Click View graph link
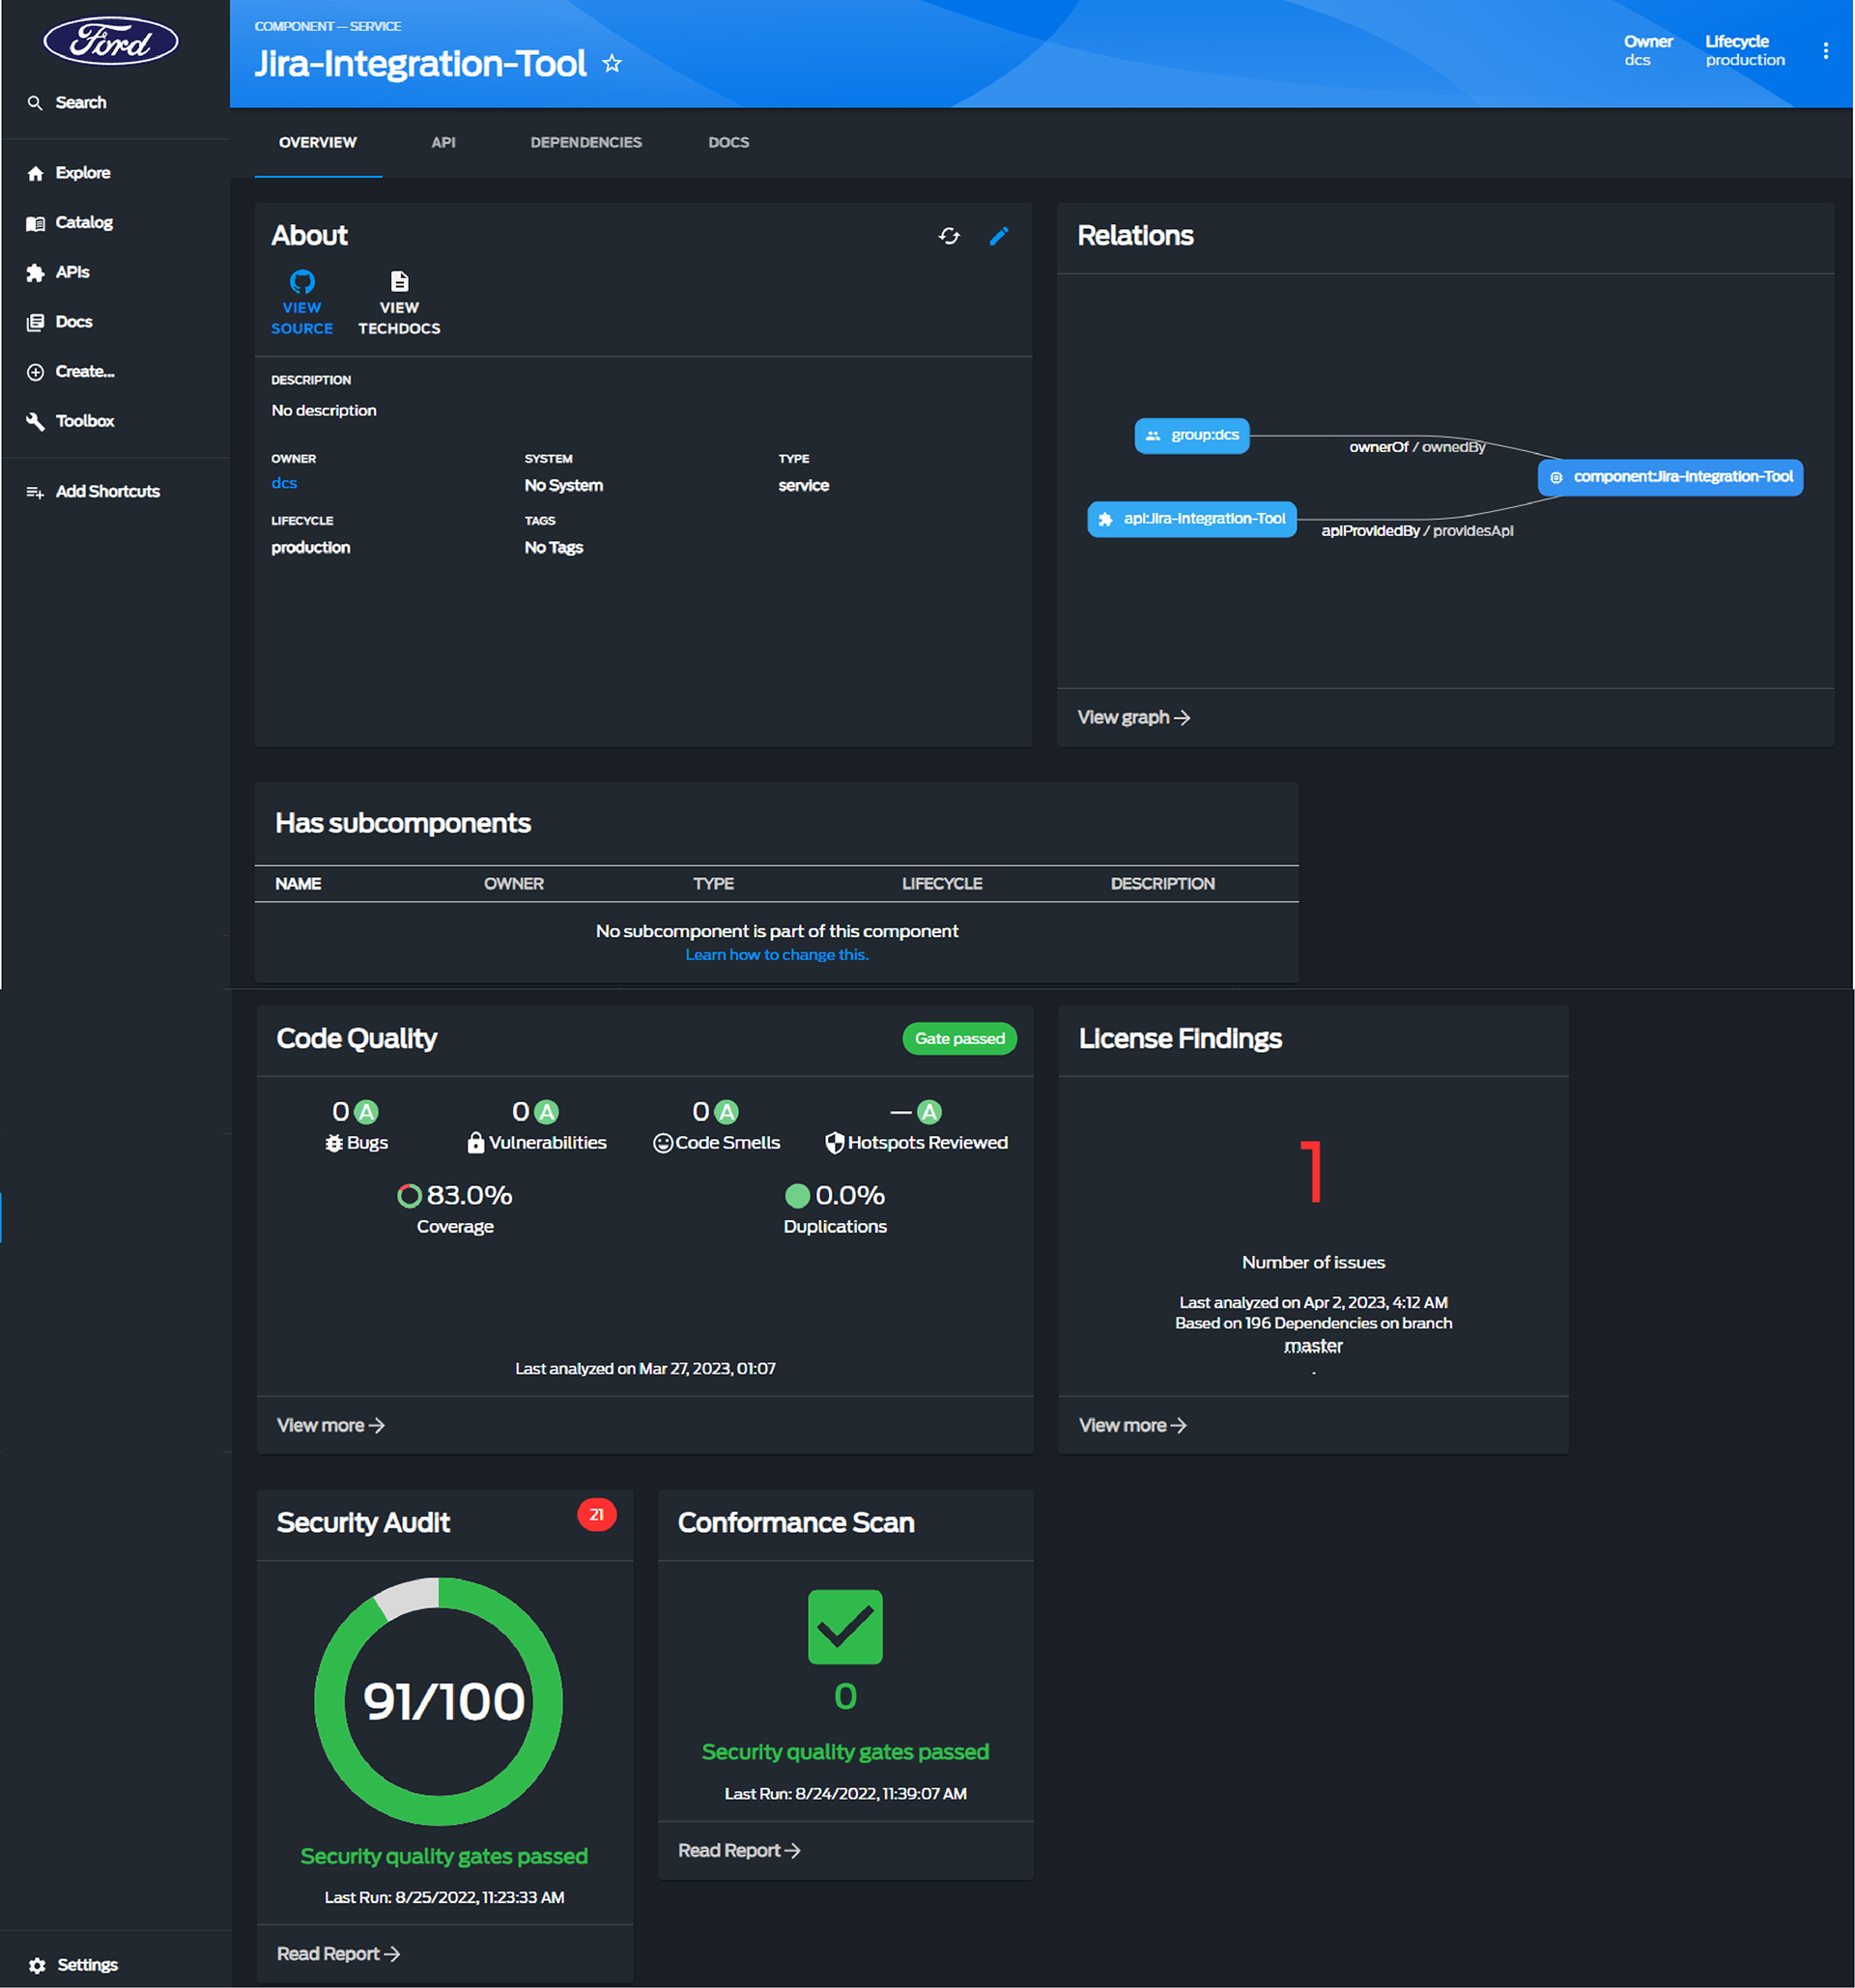This screenshot has width=1855, height=1988. coord(1133,718)
